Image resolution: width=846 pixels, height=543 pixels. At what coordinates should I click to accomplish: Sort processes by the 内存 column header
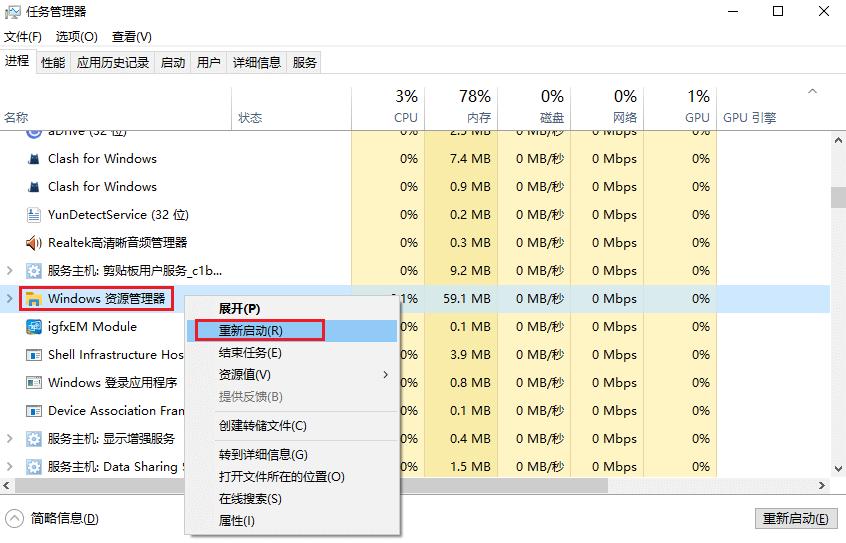click(474, 107)
